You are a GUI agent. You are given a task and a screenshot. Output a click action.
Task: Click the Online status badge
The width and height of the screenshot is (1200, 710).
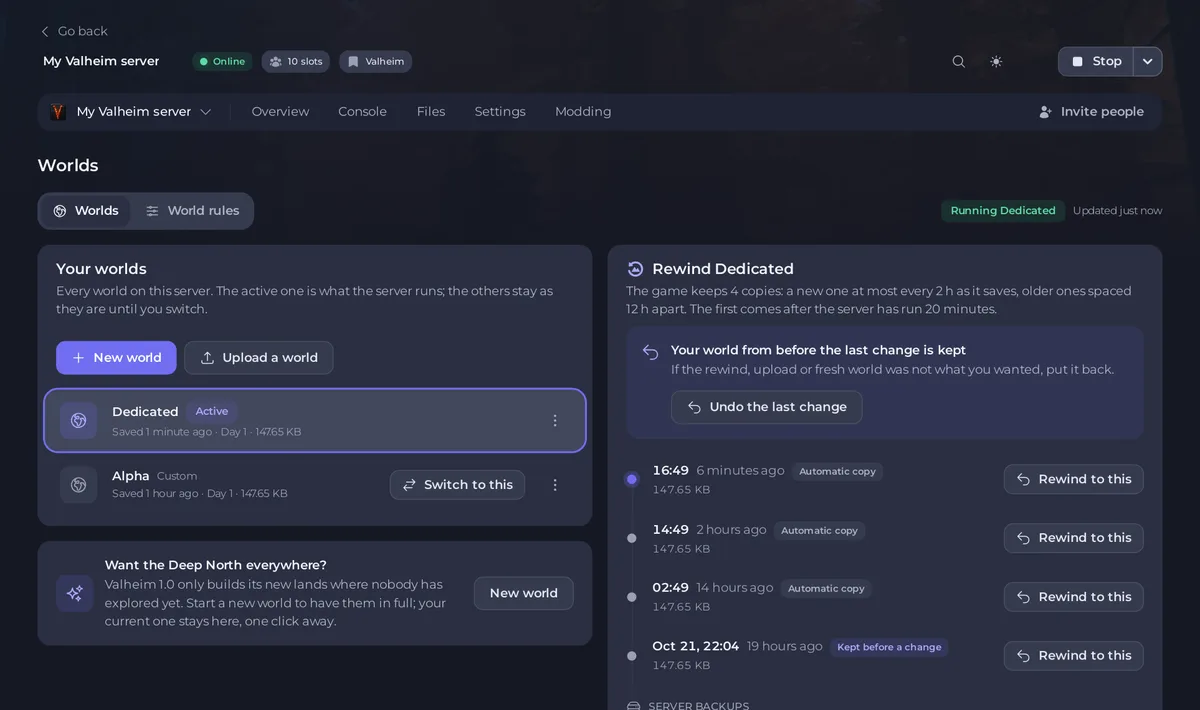tap(222, 61)
